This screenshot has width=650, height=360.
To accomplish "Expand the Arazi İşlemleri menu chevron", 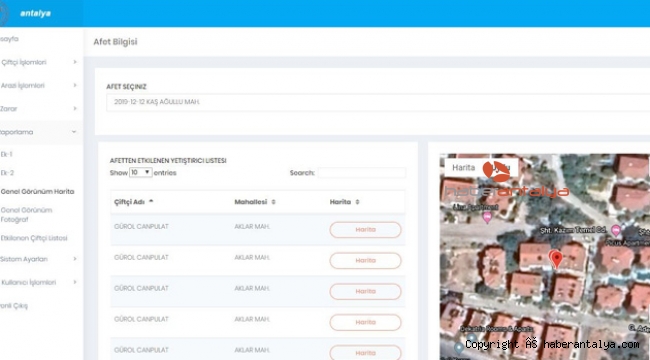I will pos(75,85).
